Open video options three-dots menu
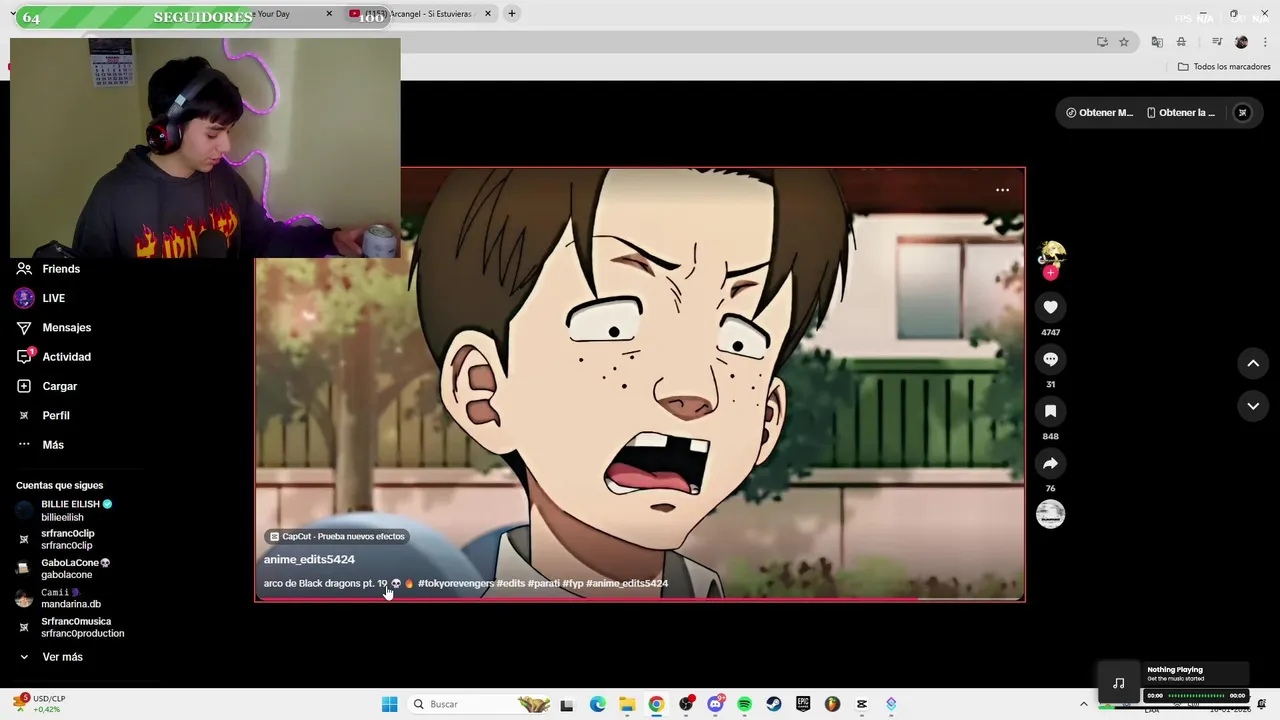The image size is (1280, 720). [x=1002, y=190]
